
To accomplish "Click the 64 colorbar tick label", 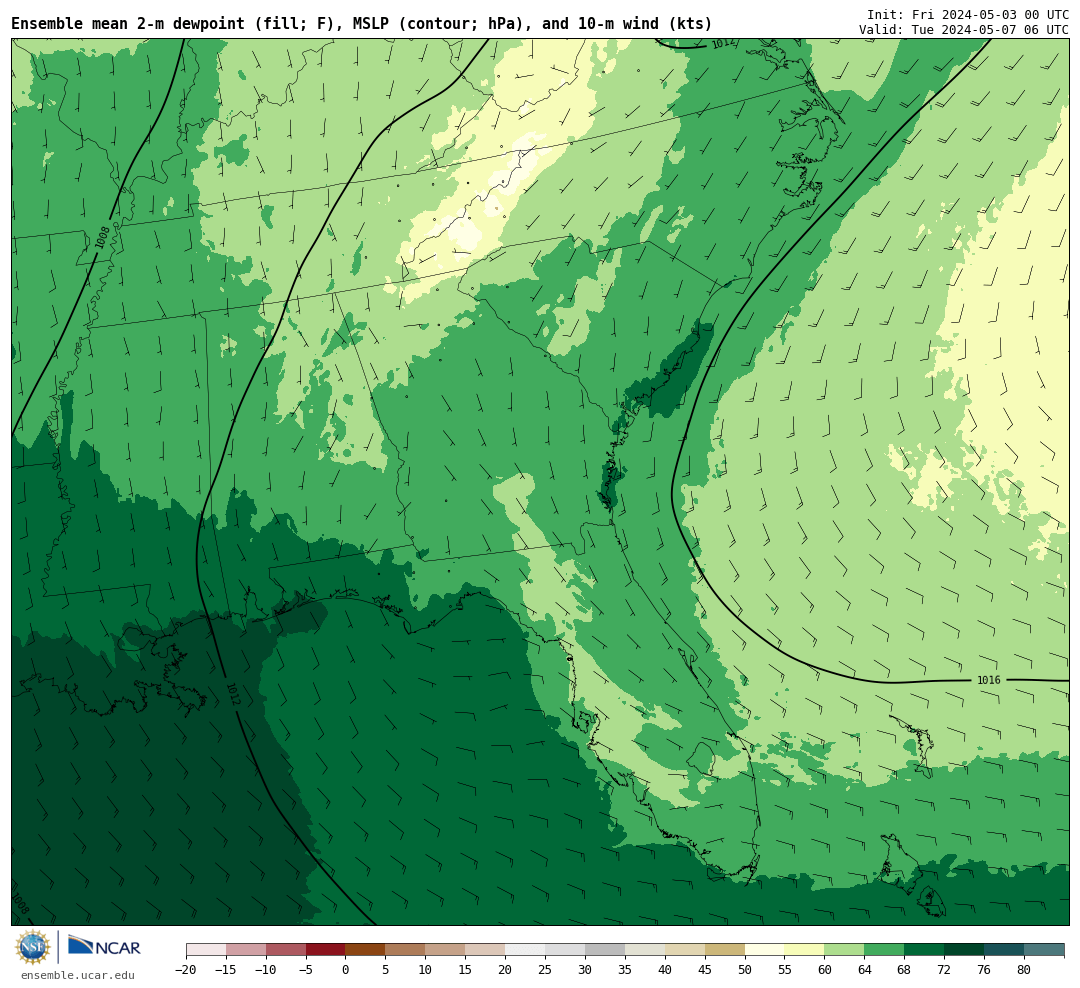I will pyautogui.click(x=864, y=969).
